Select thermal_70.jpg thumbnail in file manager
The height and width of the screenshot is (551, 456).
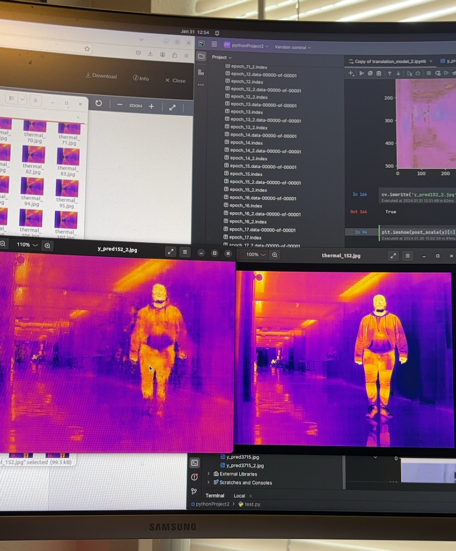tap(34, 132)
